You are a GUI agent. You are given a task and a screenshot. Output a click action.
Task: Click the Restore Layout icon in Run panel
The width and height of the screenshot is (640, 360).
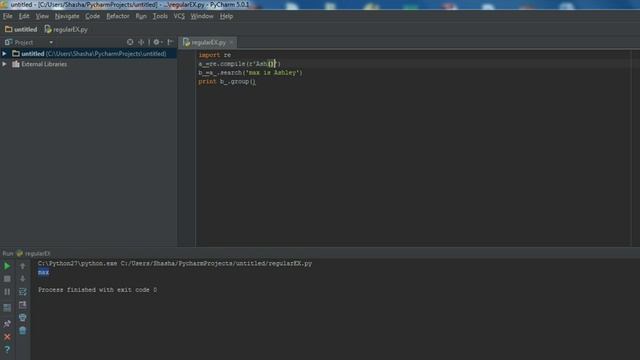(x=7, y=308)
